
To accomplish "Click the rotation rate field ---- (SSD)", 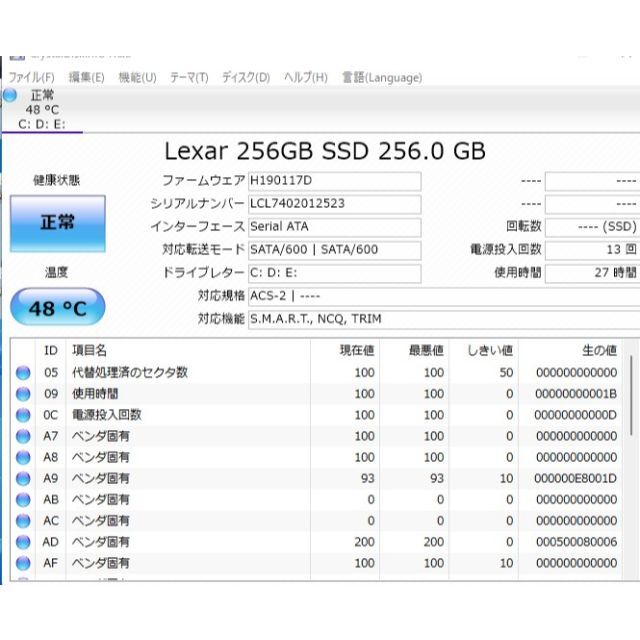I will (x=592, y=227).
